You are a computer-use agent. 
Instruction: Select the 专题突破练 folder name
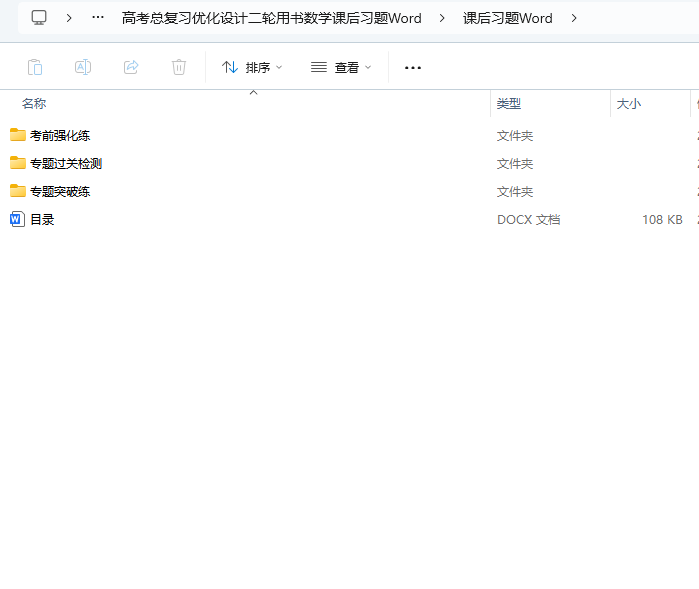pos(60,191)
